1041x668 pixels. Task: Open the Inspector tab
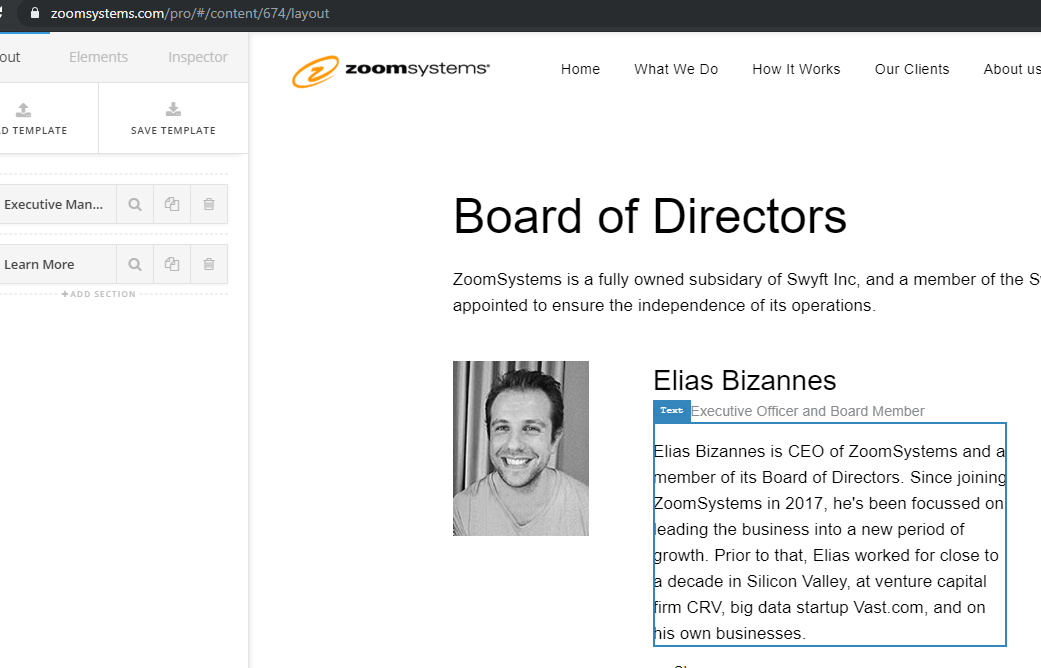[x=197, y=57]
